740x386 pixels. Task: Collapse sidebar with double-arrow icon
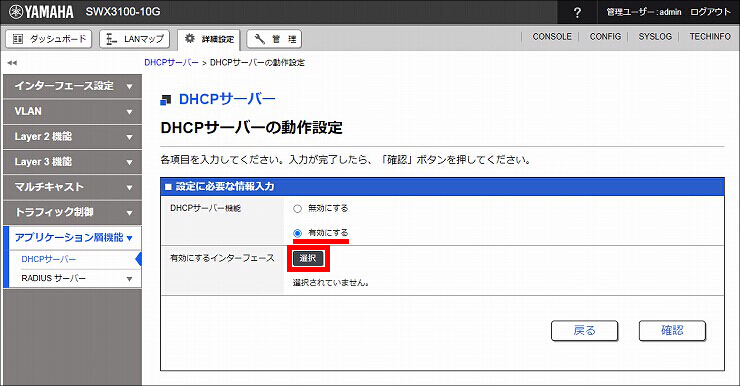click(x=12, y=62)
